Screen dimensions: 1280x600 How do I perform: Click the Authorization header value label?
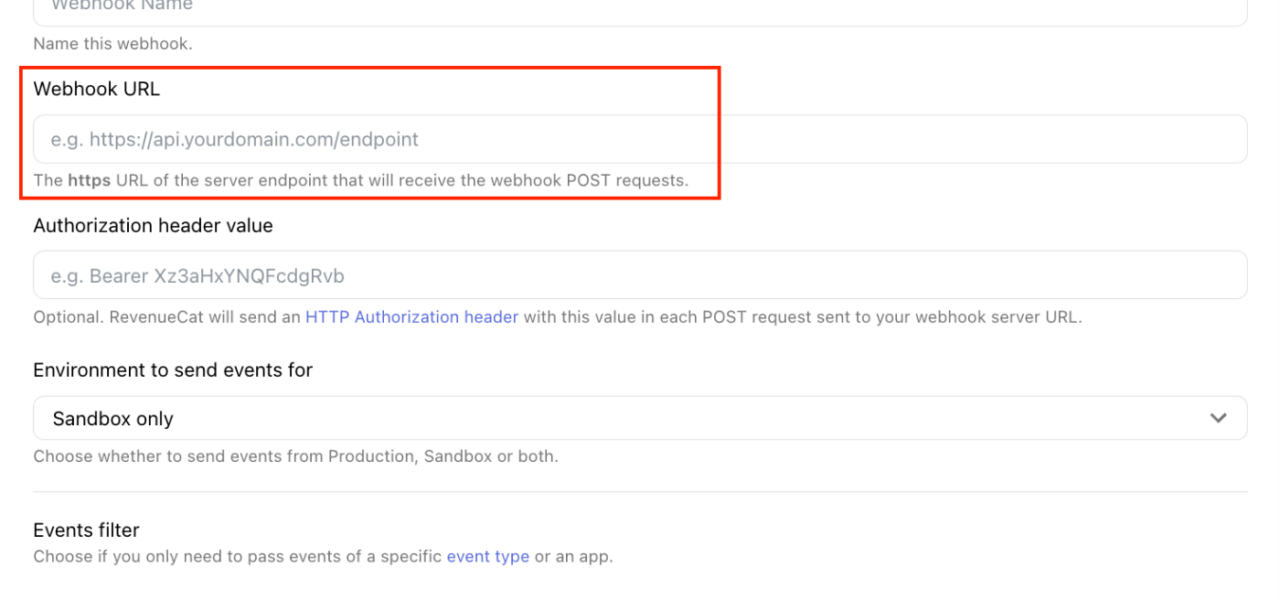(x=153, y=226)
